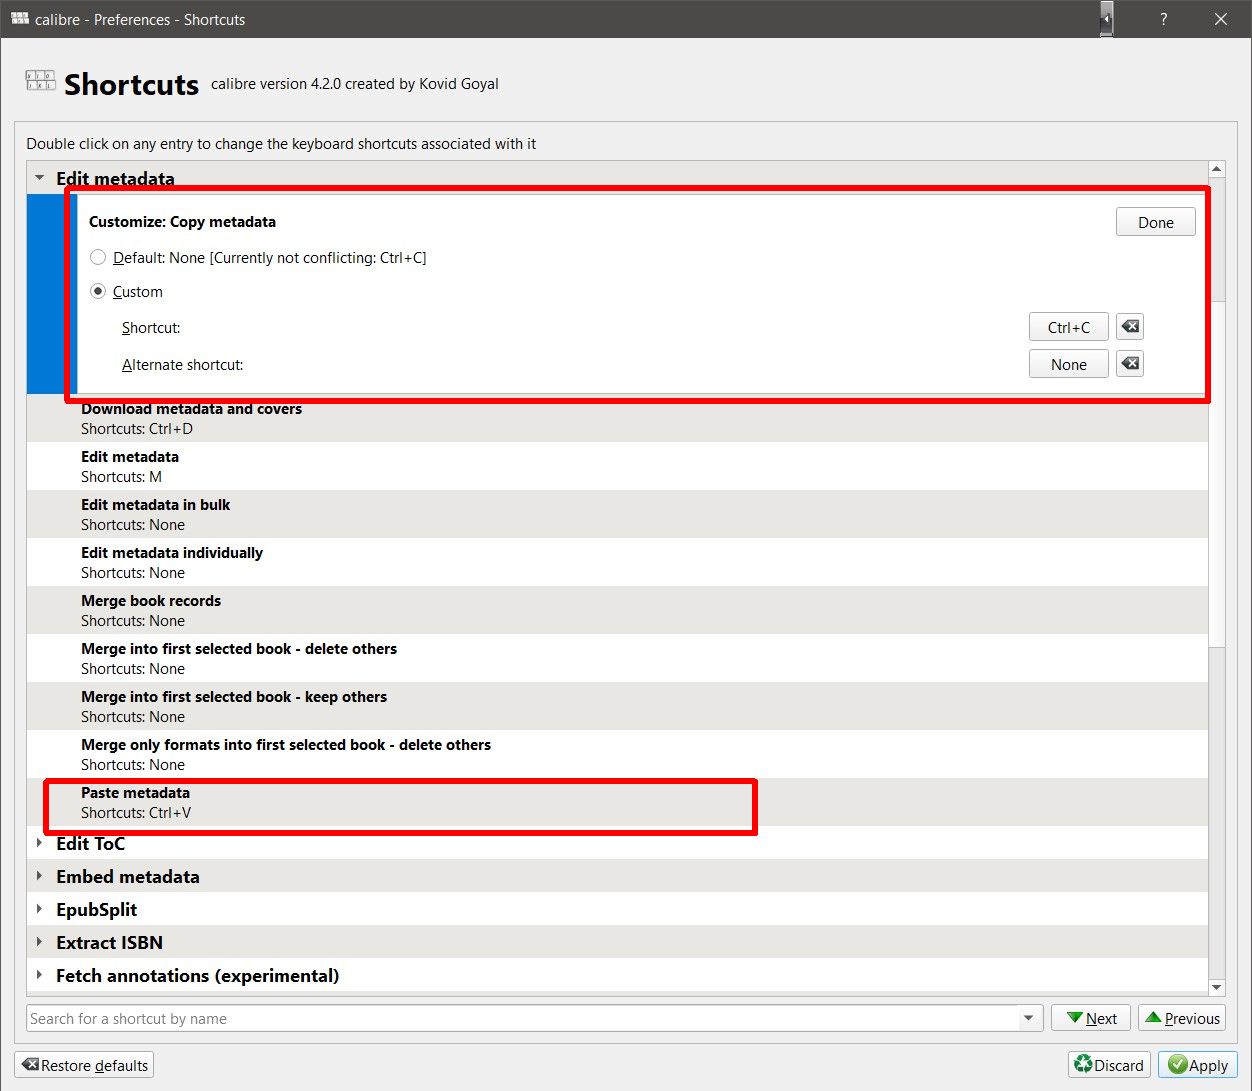Expand the Extract ISBN group
Screen dimensions: 1252x1091
click(39, 942)
